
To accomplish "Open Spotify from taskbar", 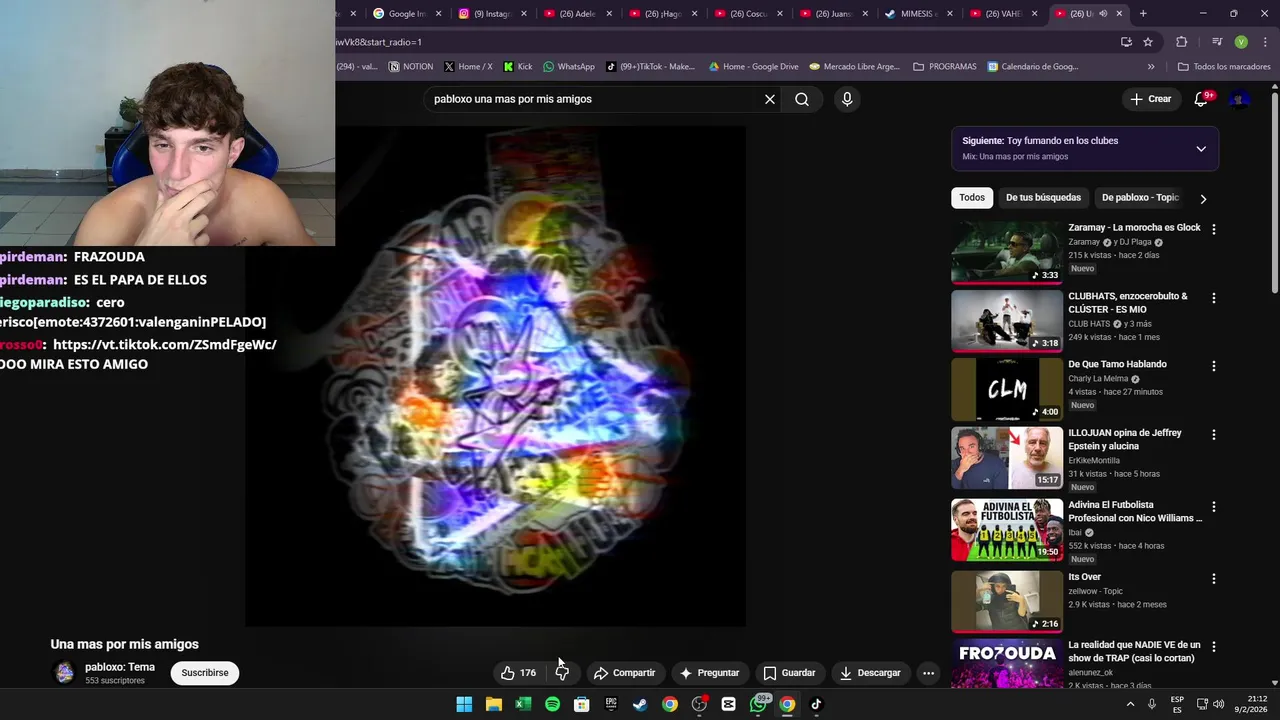I will 552,704.
